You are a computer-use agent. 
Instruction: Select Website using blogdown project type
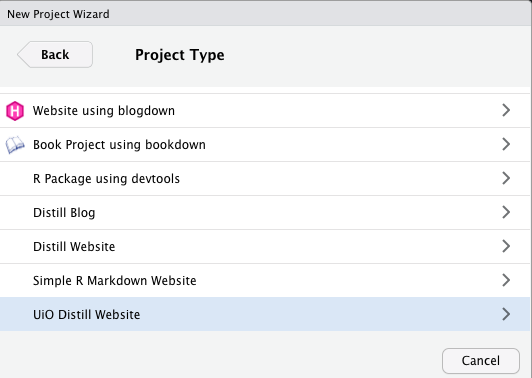(x=265, y=111)
